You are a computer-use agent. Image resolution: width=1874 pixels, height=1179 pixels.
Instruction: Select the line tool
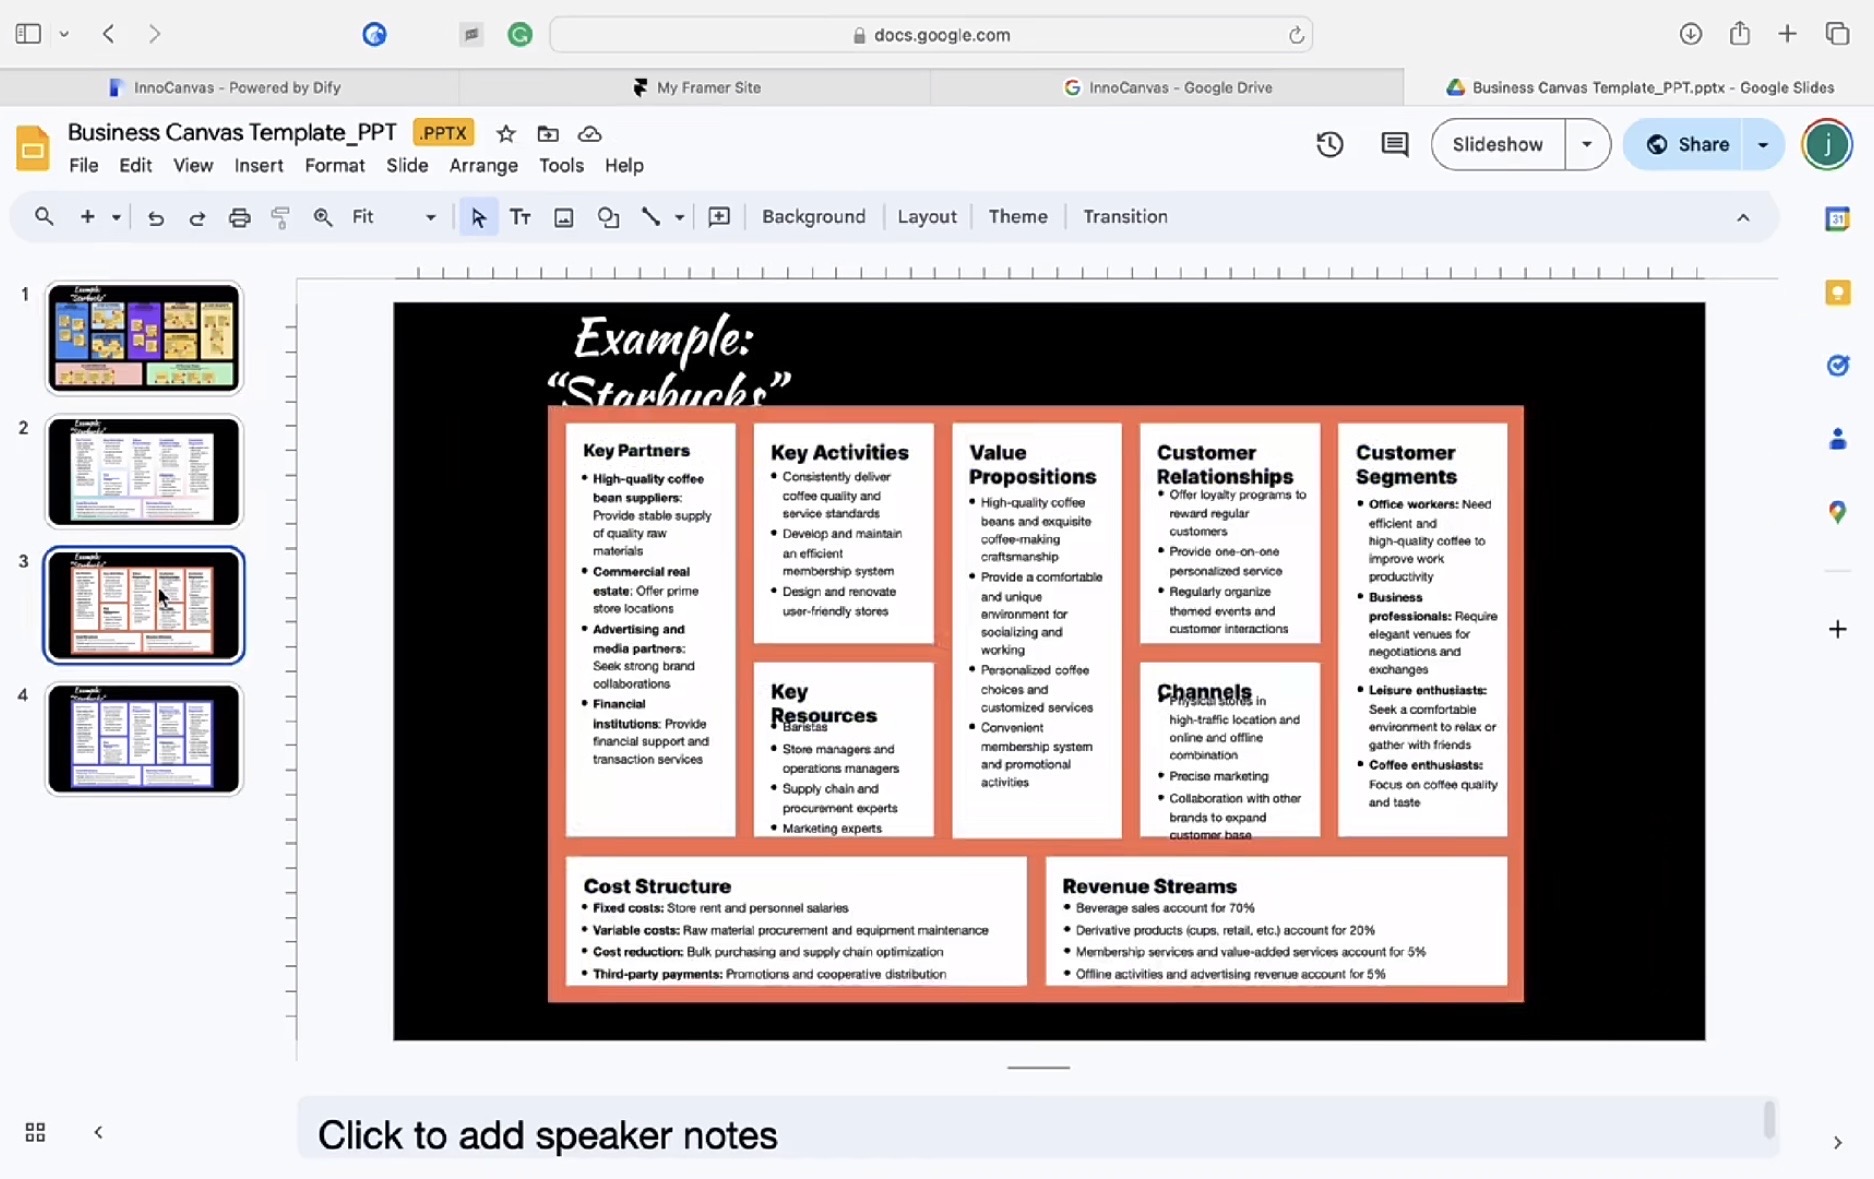coord(651,217)
